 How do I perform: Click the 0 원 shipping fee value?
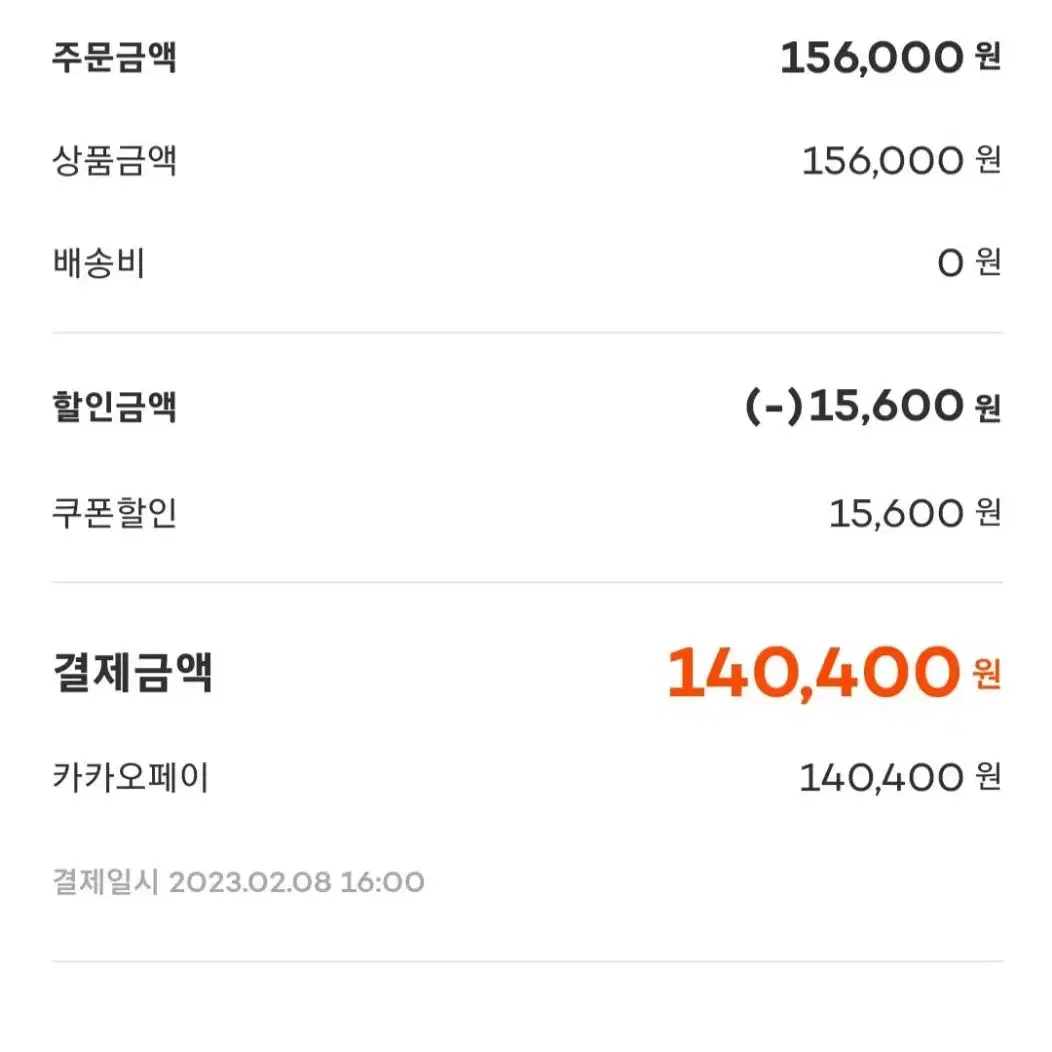coord(969,263)
